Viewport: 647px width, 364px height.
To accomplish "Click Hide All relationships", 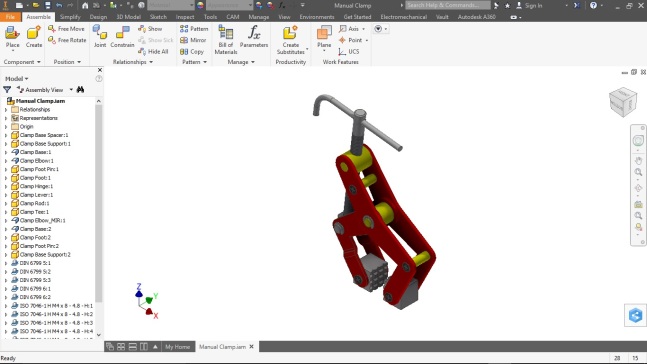I will click(153, 52).
